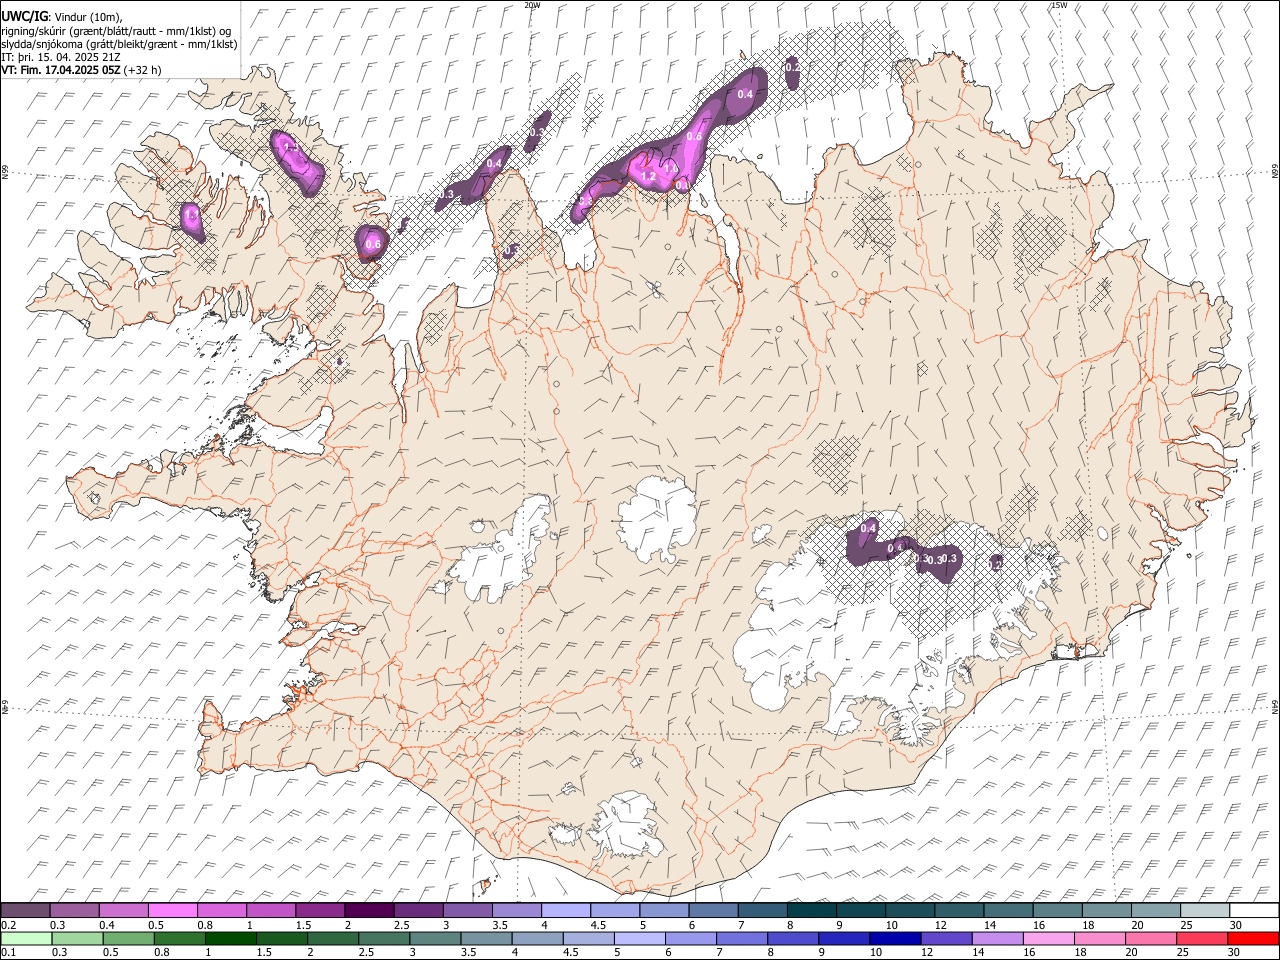The height and width of the screenshot is (960, 1280).
Task: Click the '1.2' precipitation value on north coast
Action: (648, 176)
